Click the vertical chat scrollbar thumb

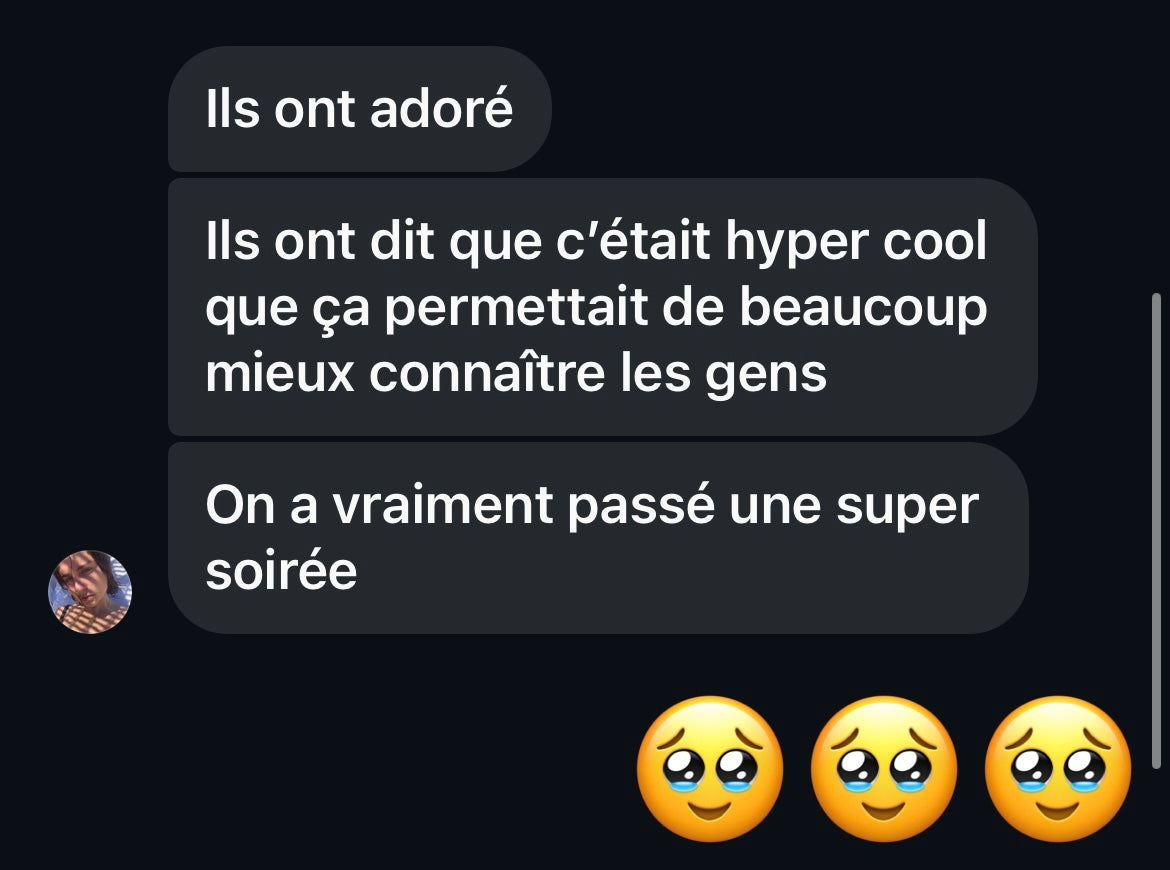1156,531
